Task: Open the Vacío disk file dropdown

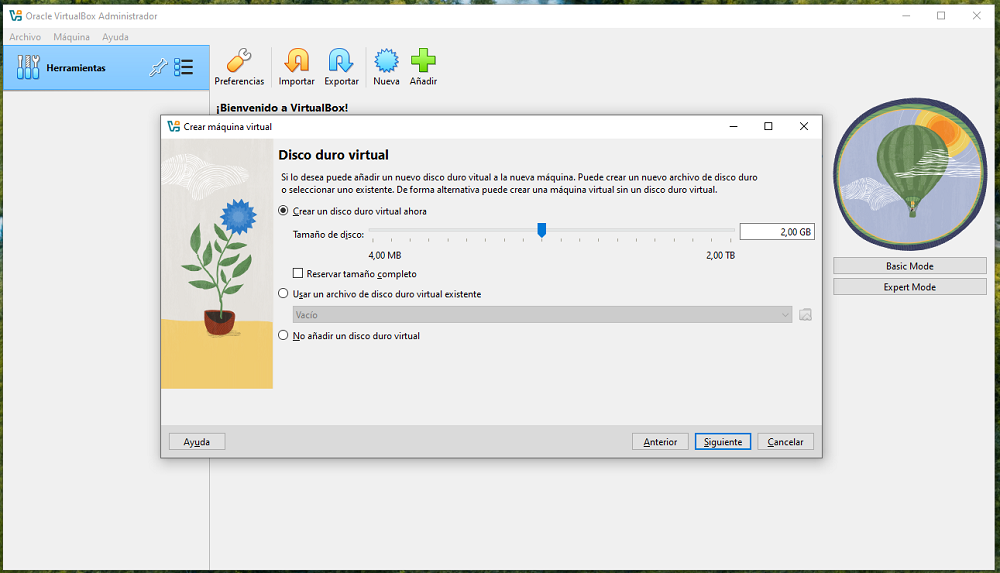Action: coord(543,315)
